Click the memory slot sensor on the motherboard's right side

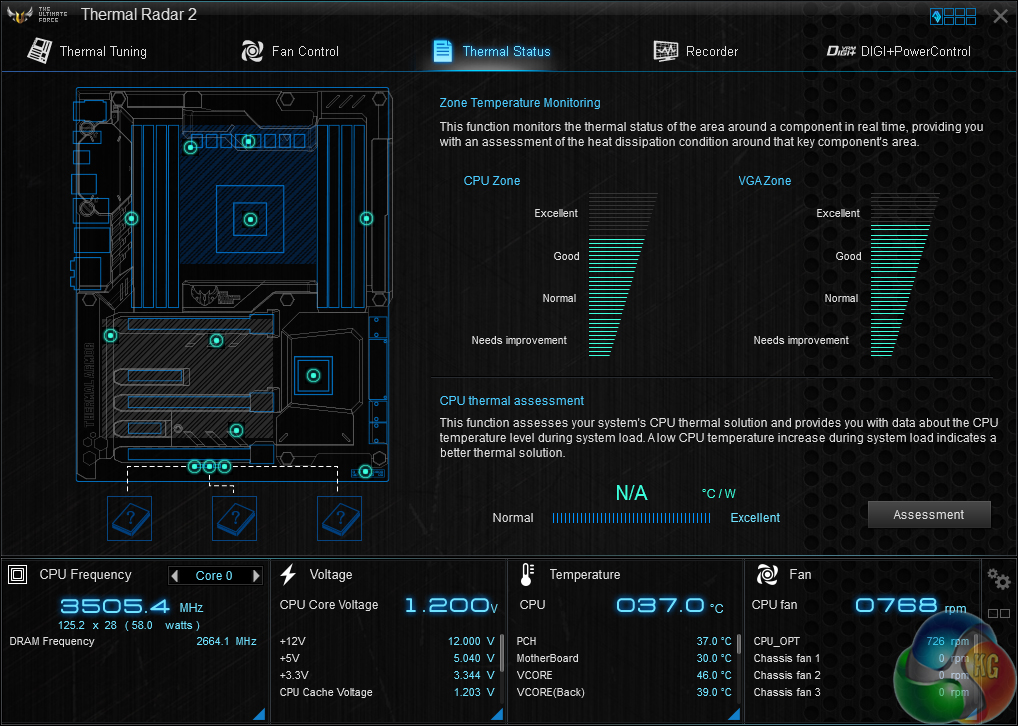[x=366, y=219]
